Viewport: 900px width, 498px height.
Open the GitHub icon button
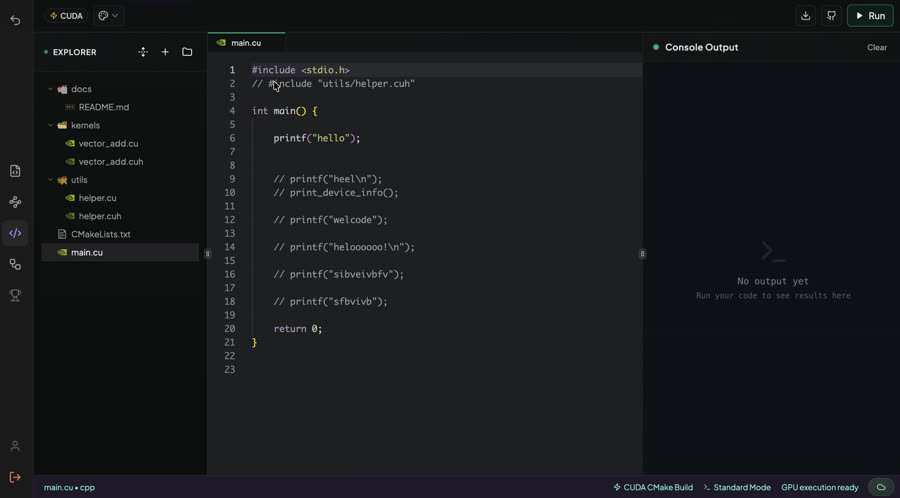click(831, 16)
